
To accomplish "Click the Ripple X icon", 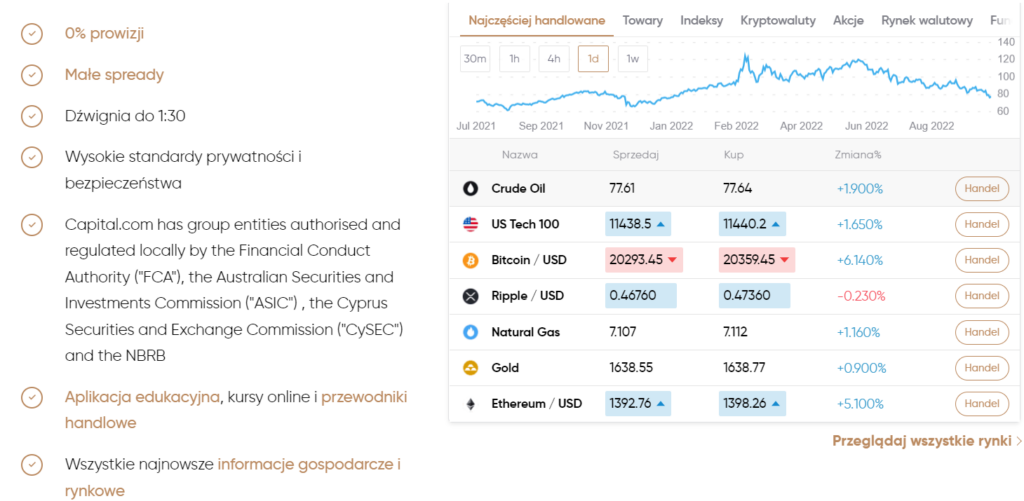I will pyautogui.click(x=471, y=296).
